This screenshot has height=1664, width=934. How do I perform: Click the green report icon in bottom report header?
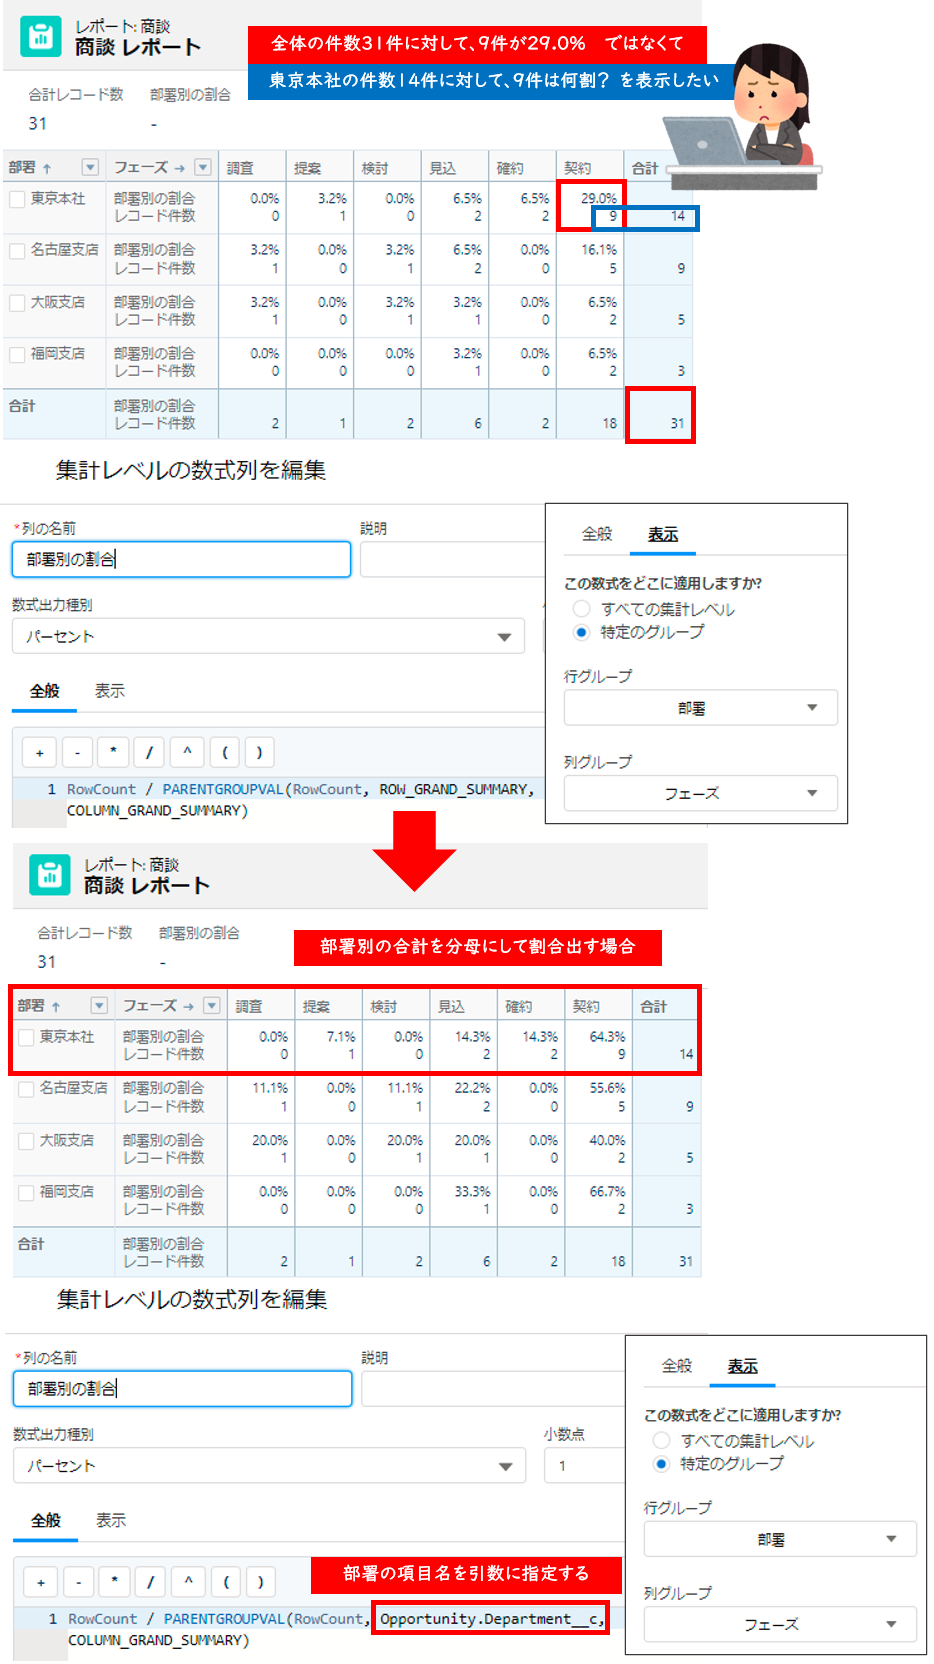pyautogui.click(x=50, y=875)
